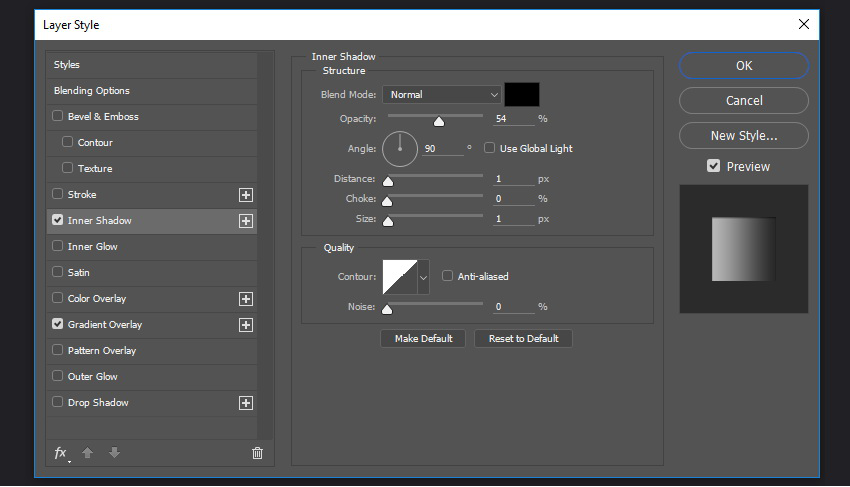This screenshot has height=487, width=850.
Task: Add another Stroke with its plus icon
Action: click(246, 195)
